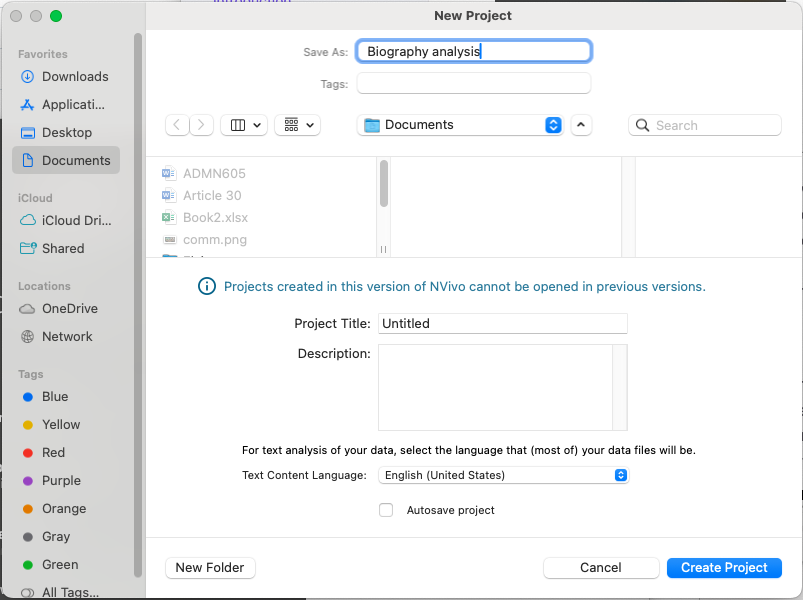Enable the Autosave project checkbox
803x600 pixels.
coord(386,510)
